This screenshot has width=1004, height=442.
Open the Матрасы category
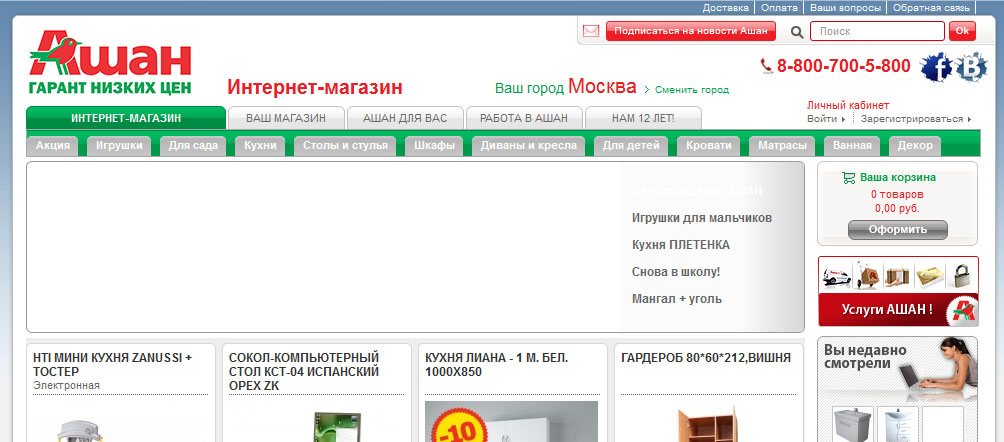pos(782,145)
